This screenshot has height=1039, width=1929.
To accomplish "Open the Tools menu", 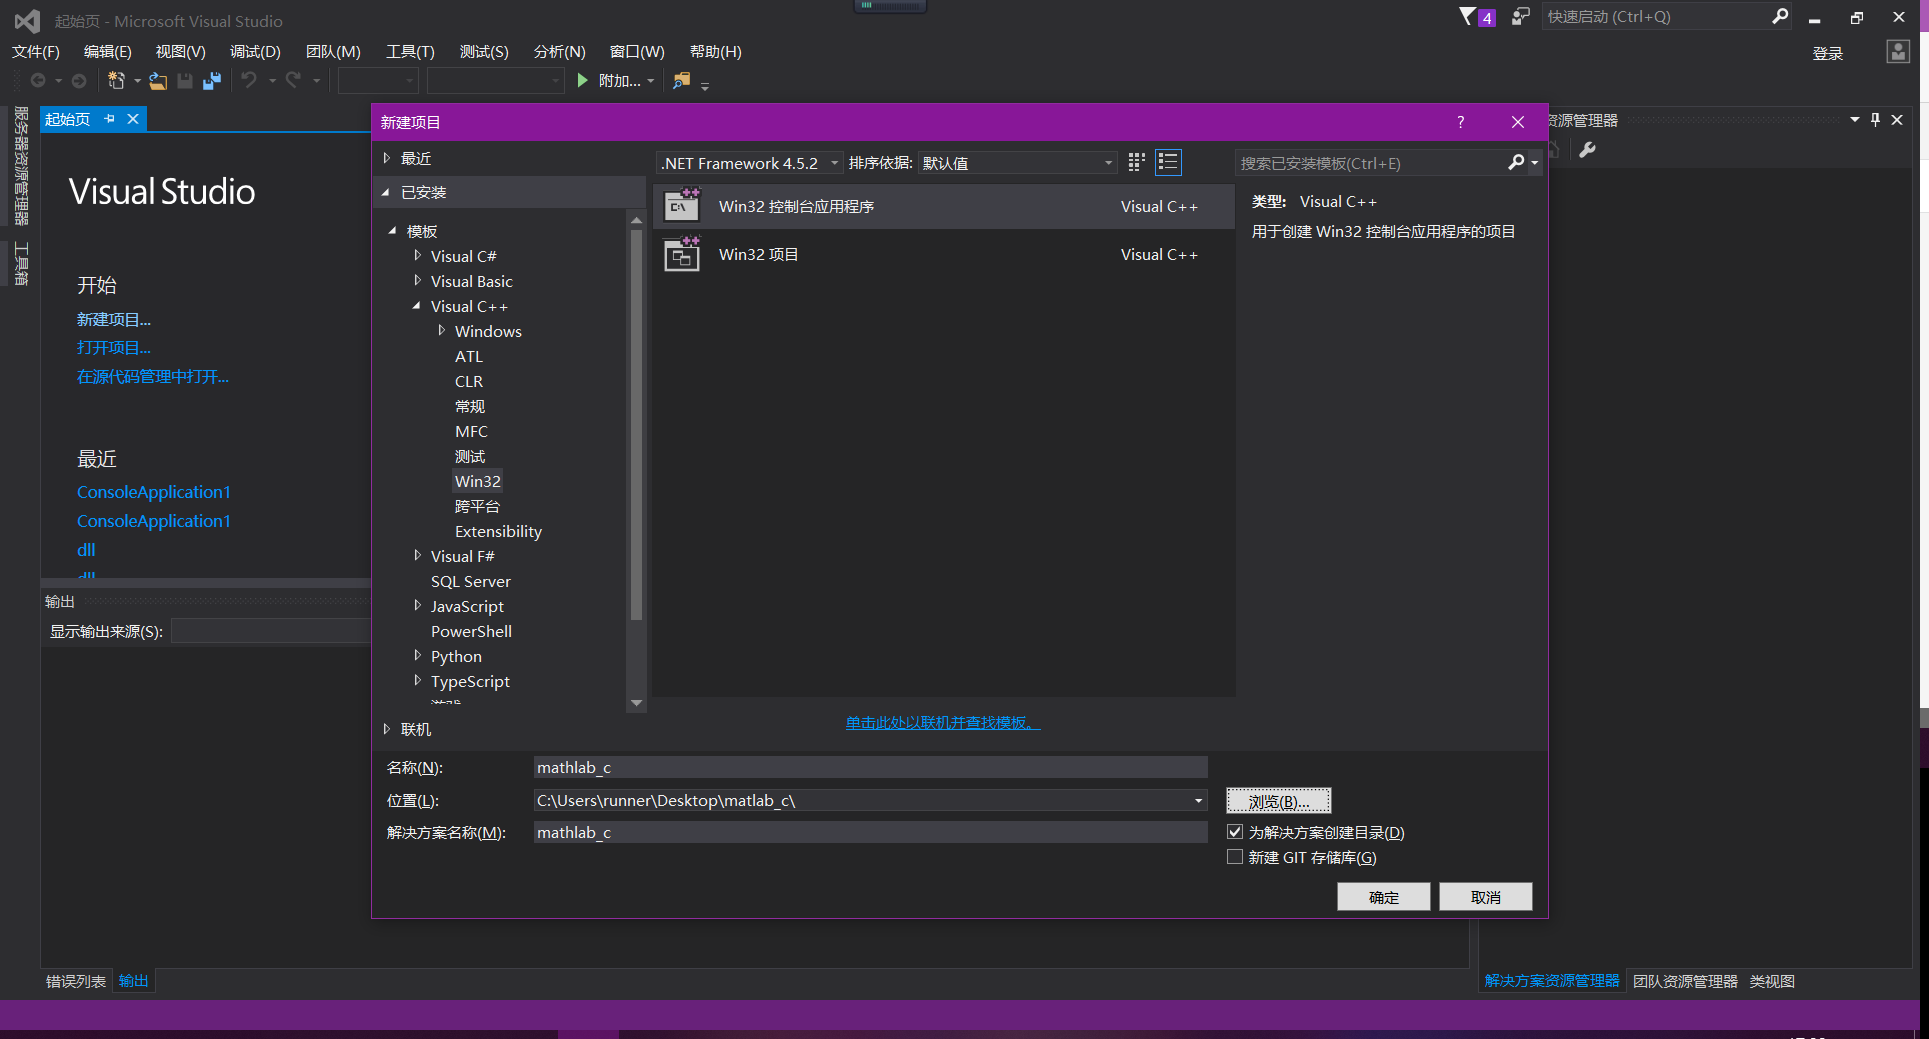I will (410, 52).
